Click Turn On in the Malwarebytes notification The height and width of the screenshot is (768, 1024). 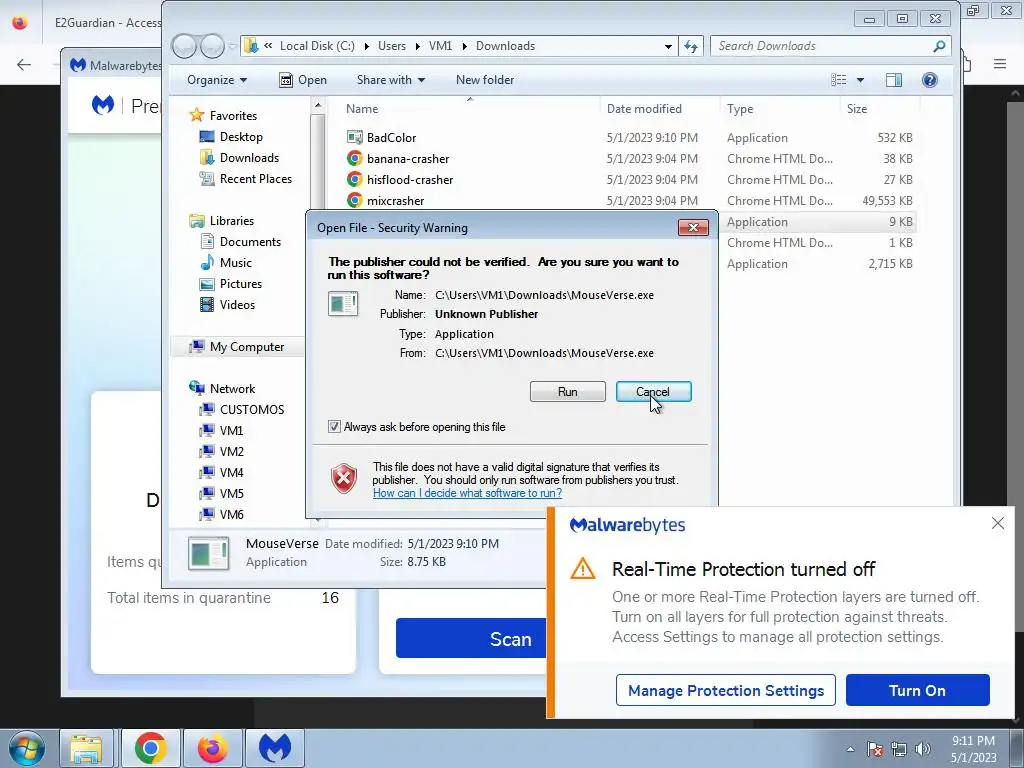[917, 690]
